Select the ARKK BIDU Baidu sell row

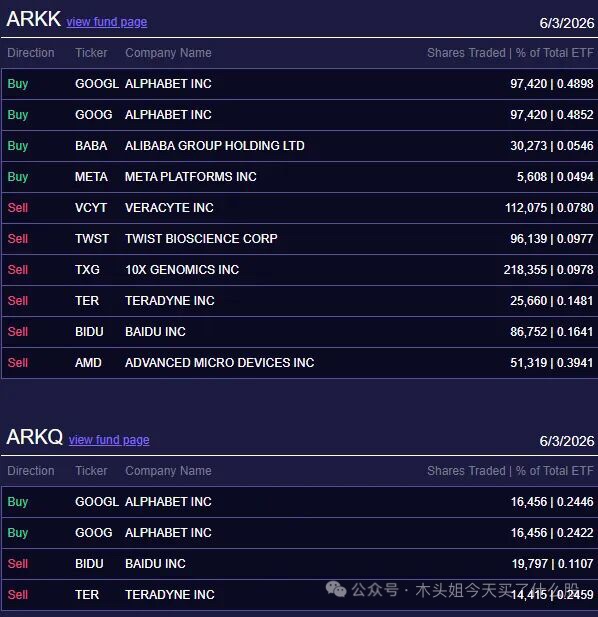click(300, 332)
